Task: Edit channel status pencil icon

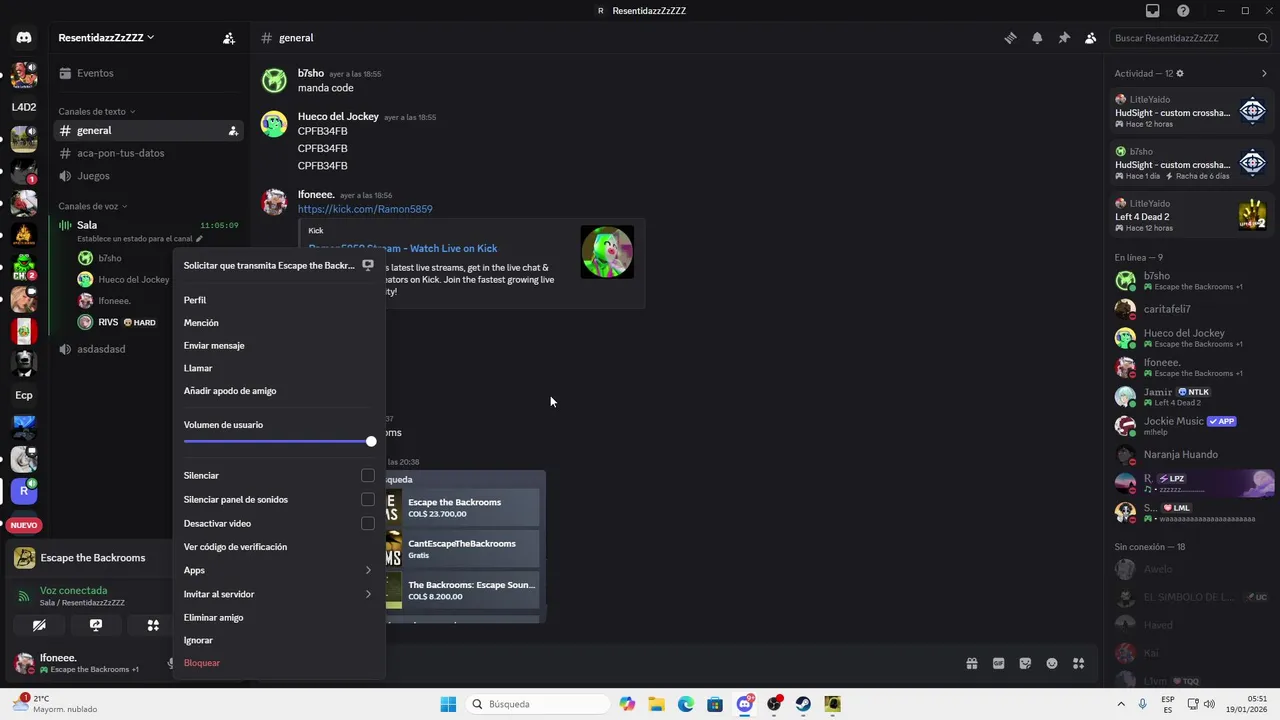Action: 199,239
